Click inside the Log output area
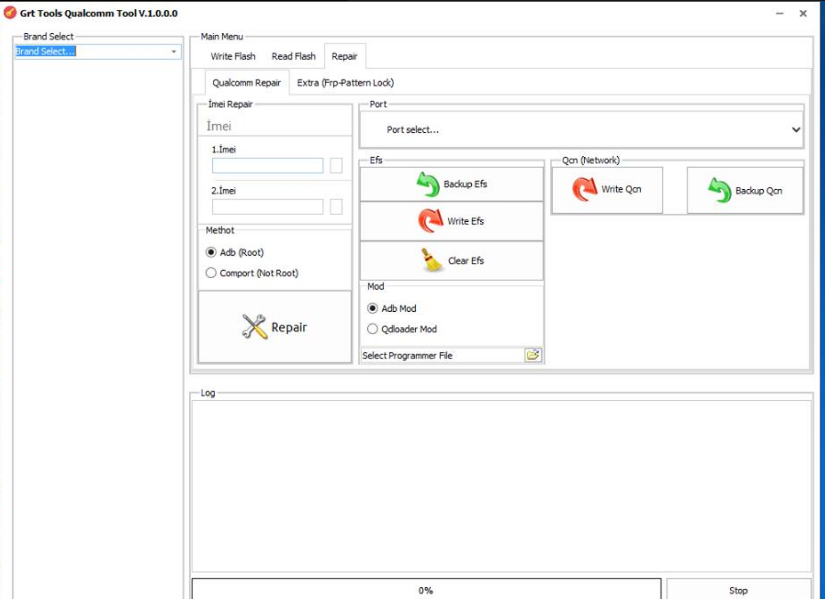 click(x=501, y=486)
